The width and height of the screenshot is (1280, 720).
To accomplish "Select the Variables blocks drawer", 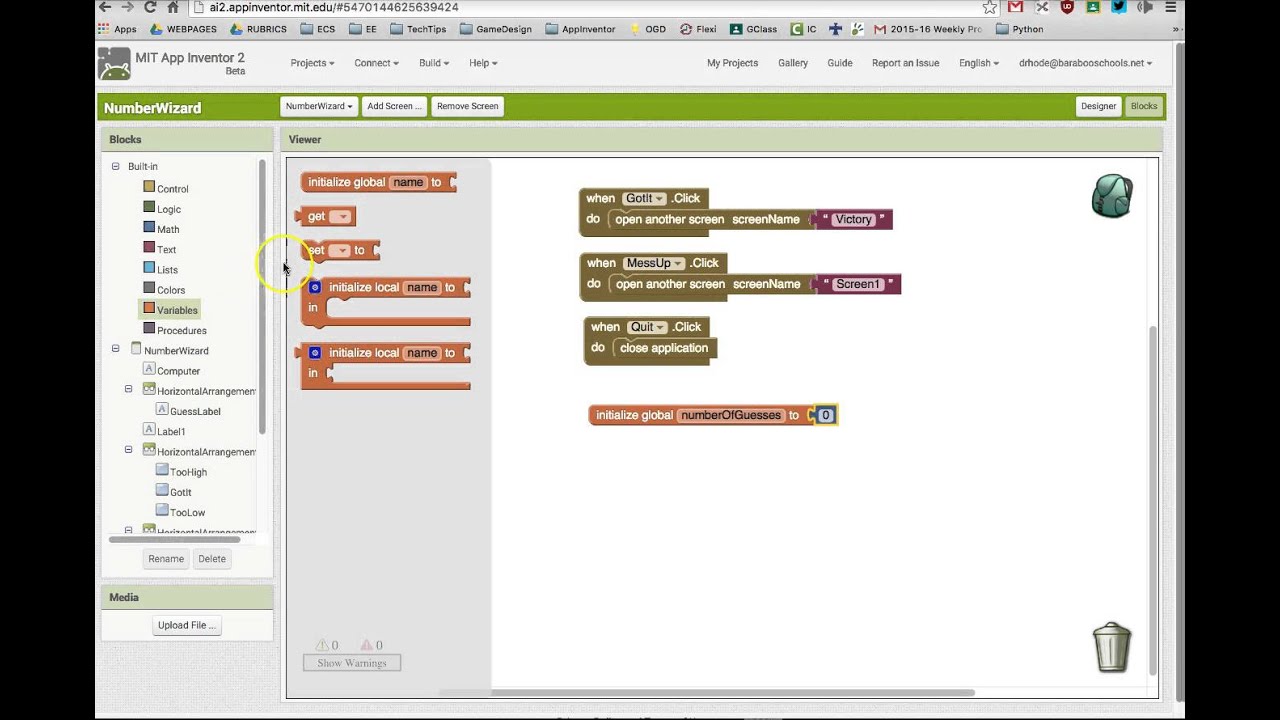I will pos(170,310).
